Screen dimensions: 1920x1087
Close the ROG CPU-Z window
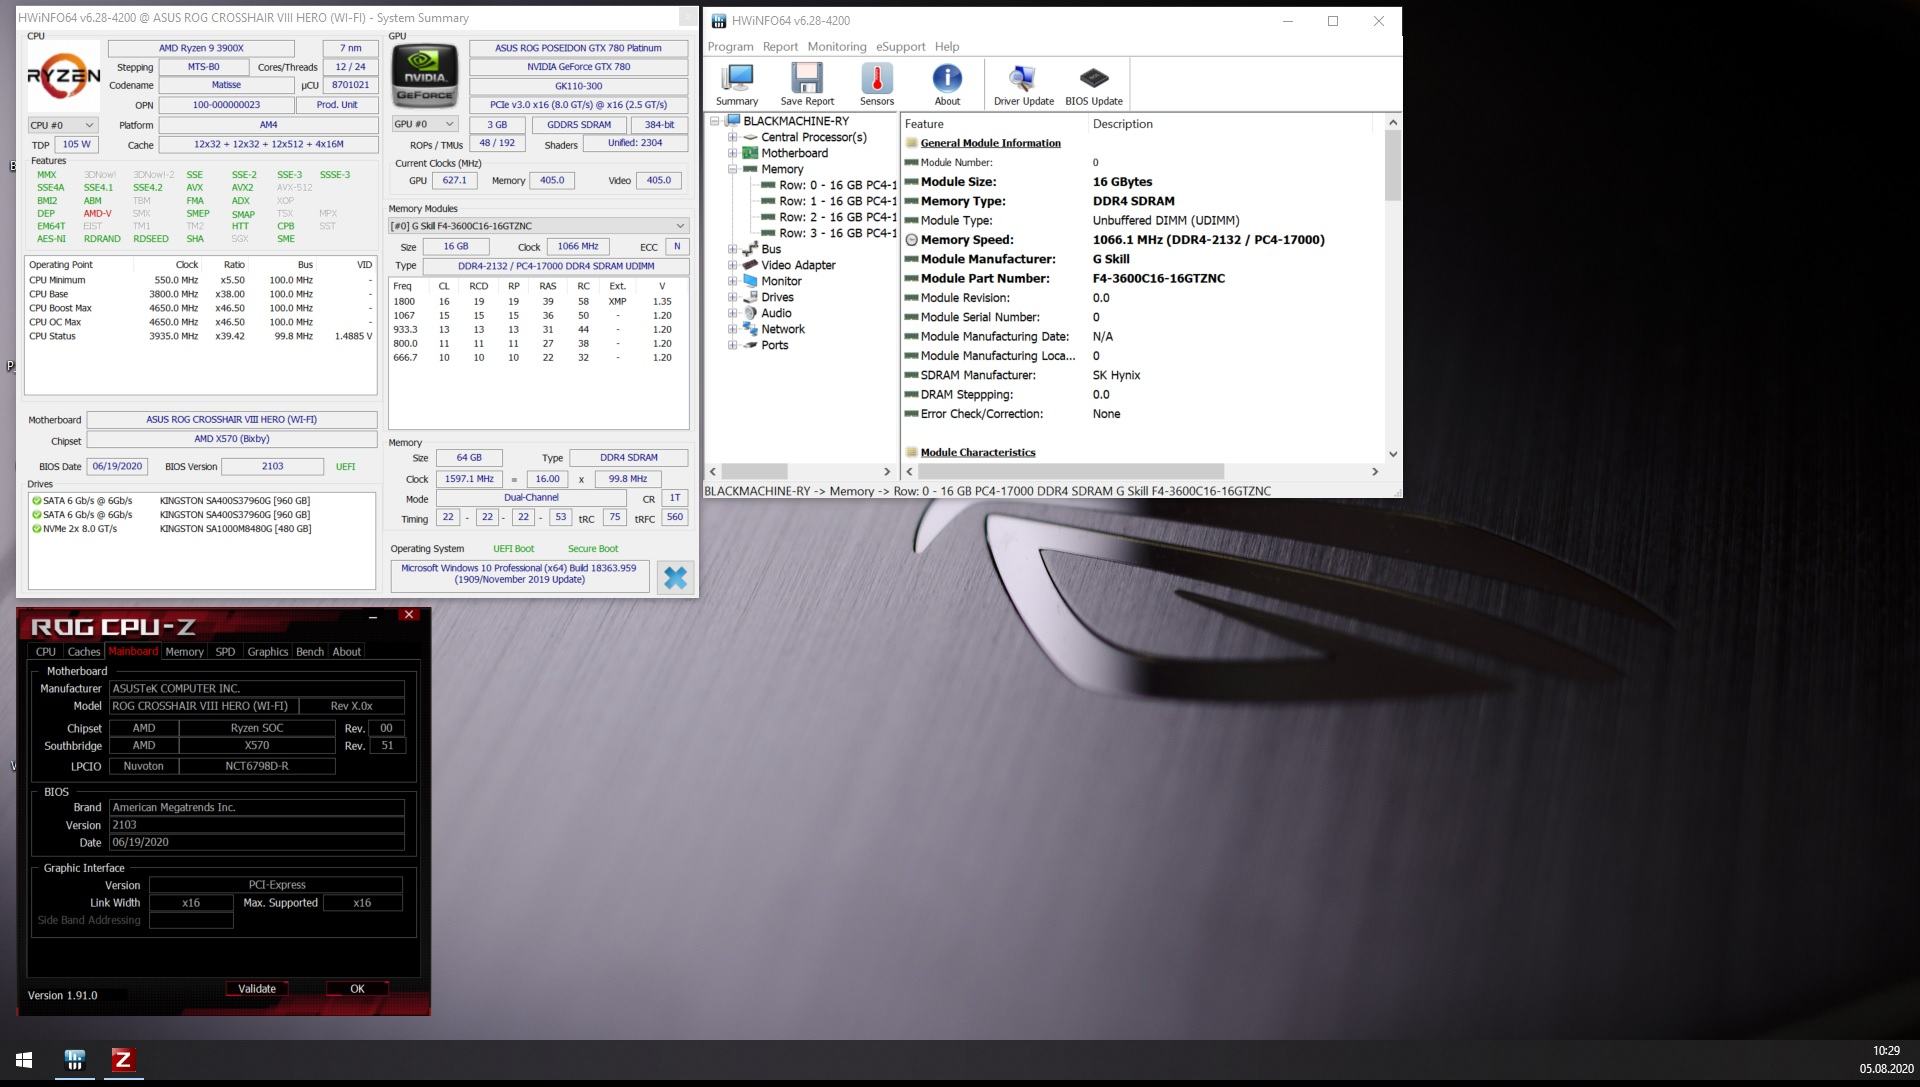[x=408, y=615]
